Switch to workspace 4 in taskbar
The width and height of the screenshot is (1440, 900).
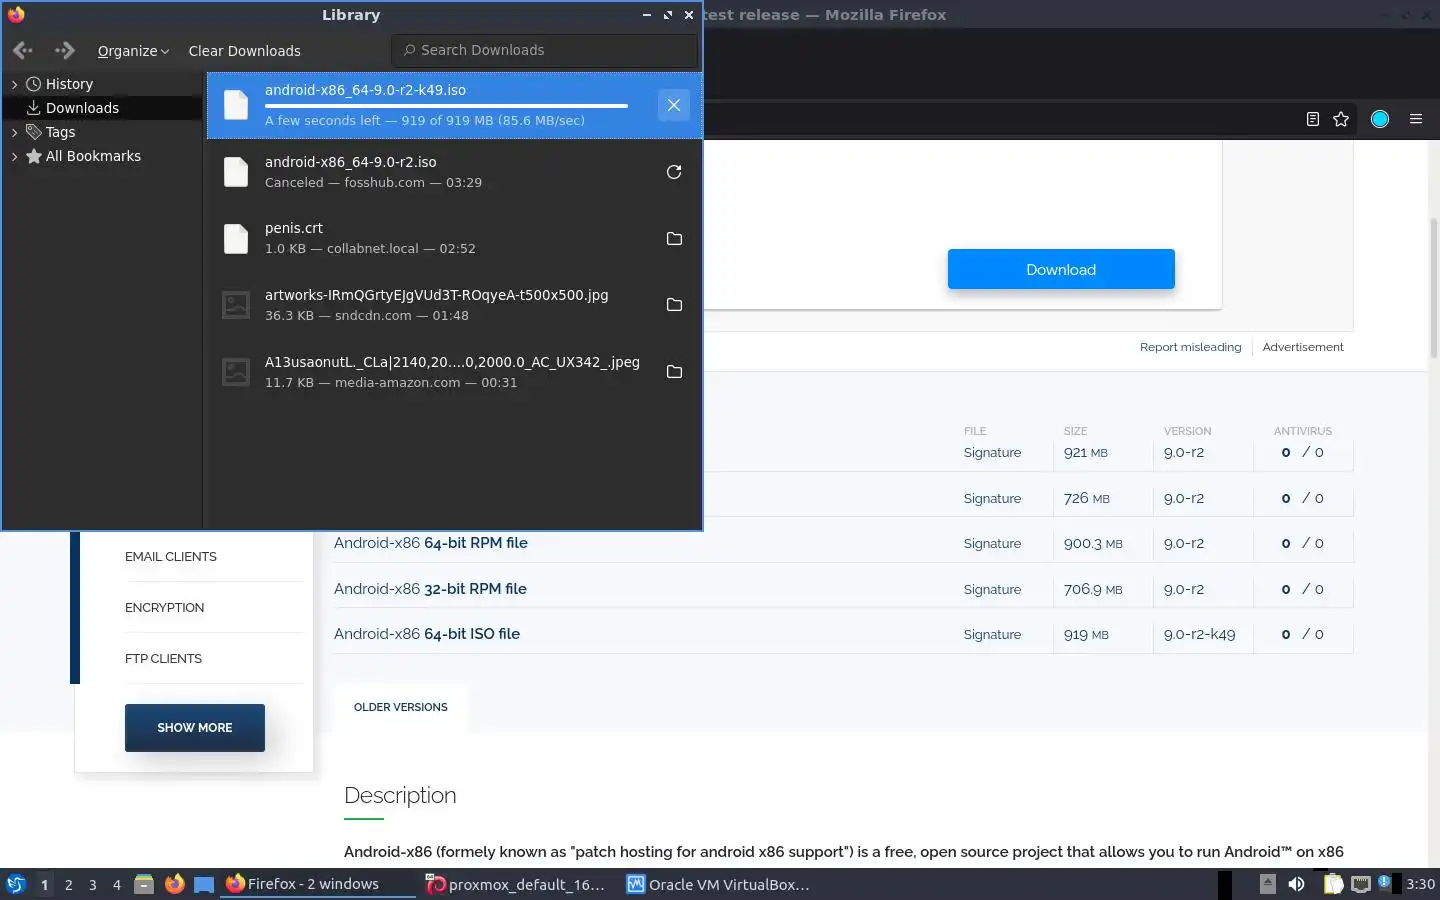(x=117, y=885)
